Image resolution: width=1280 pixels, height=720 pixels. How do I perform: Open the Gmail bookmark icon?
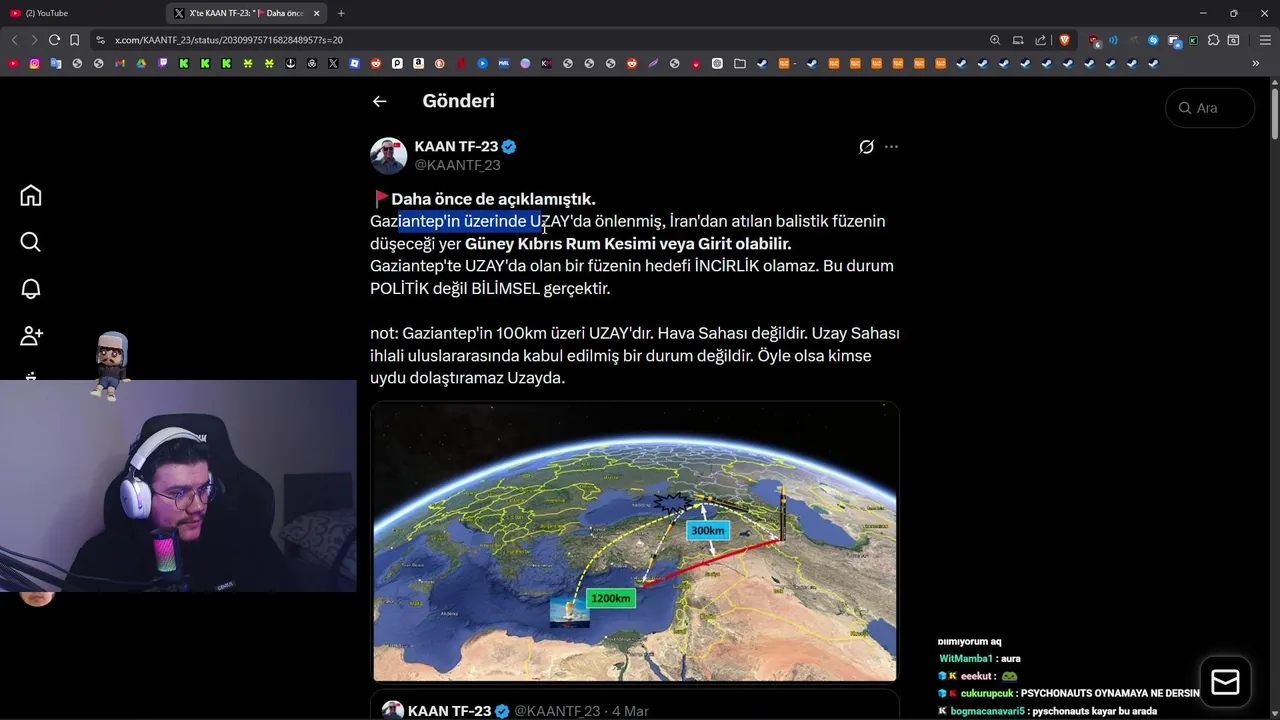pyautogui.click(x=119, y=63)
